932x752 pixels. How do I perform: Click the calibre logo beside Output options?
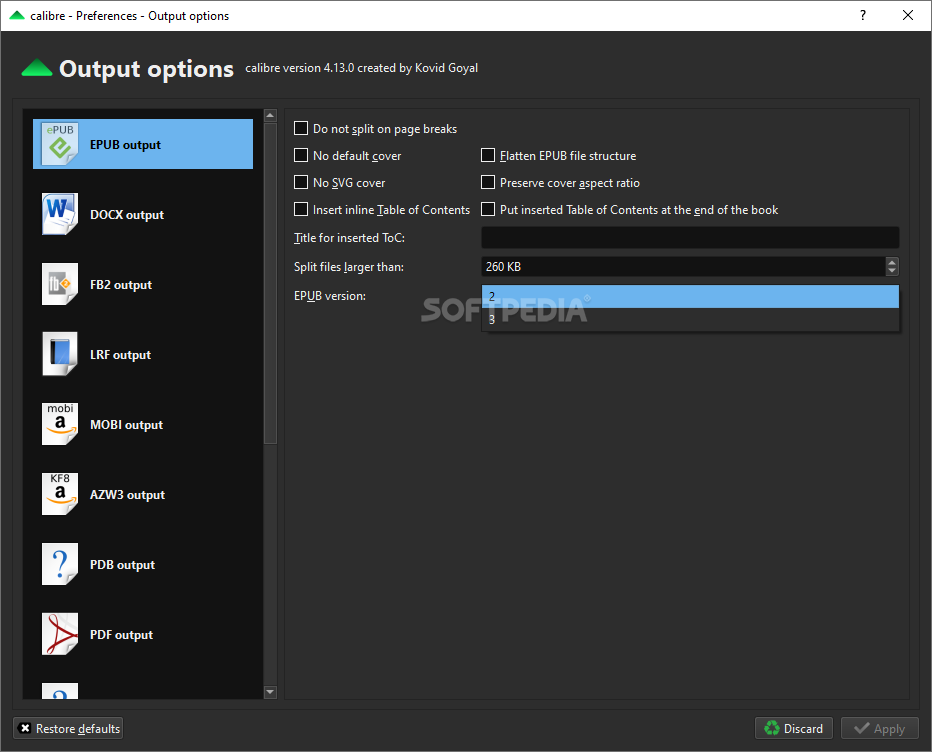point(37,68)
